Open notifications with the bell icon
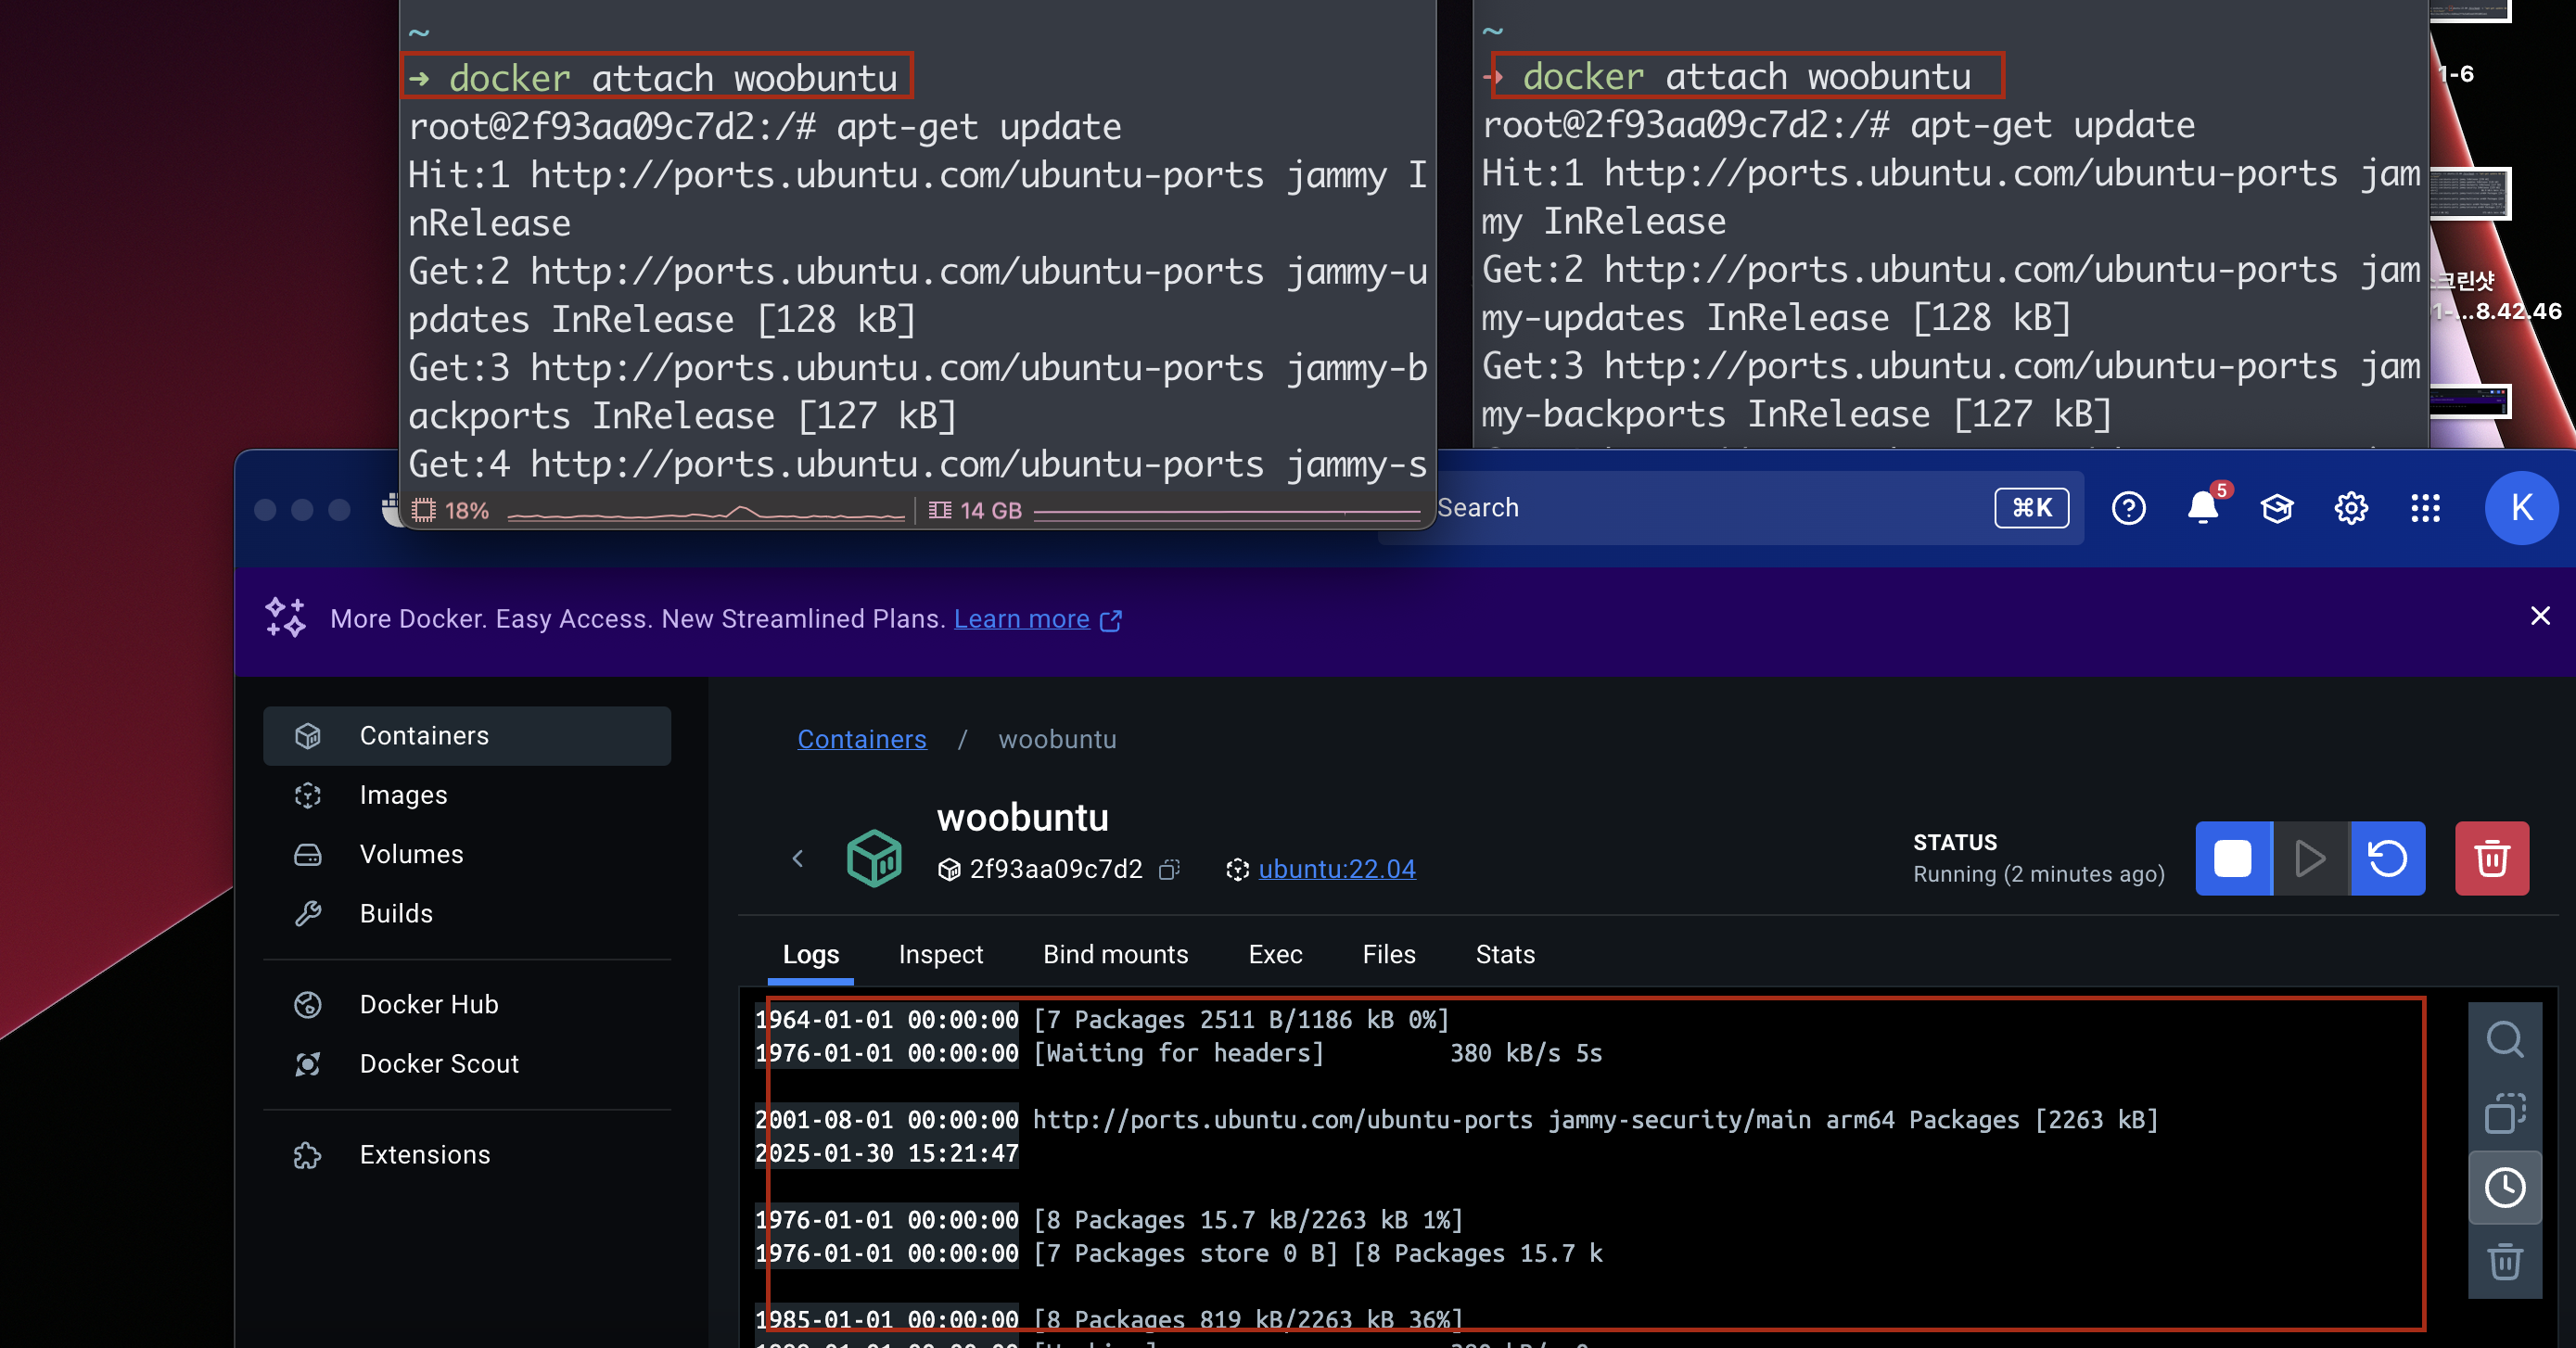Screen dimensions: 2576x1348 click(2202, 508)
